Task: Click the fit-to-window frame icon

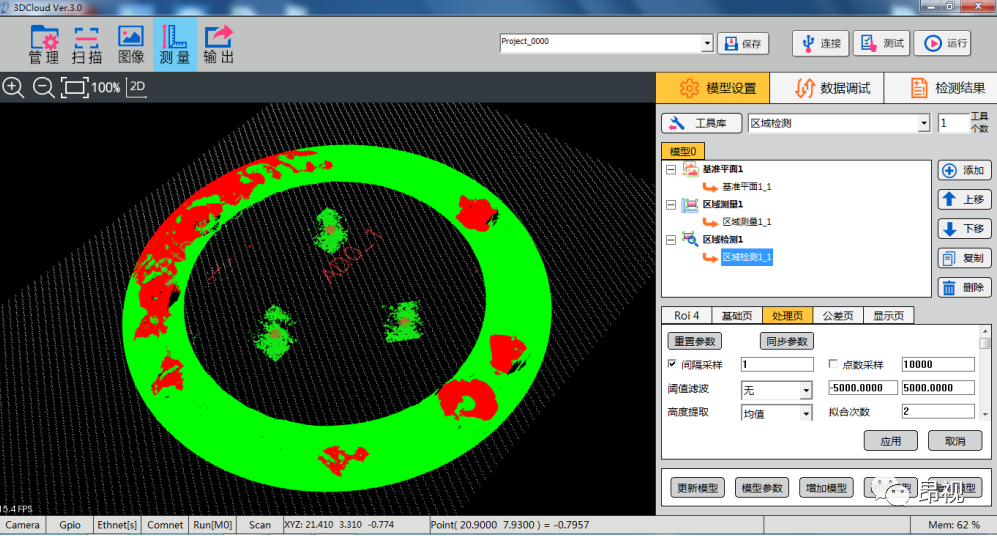Action: point(74,87)
